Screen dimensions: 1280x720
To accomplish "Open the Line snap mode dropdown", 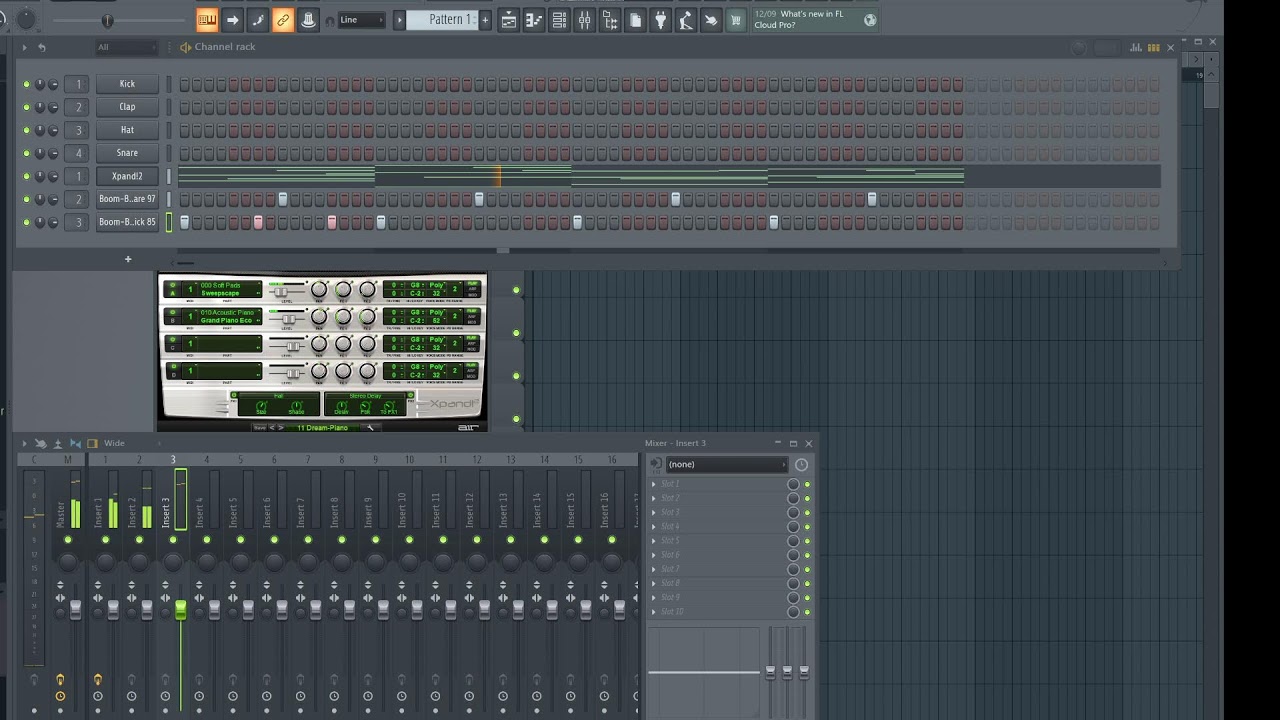I will (x=361, y=20).
